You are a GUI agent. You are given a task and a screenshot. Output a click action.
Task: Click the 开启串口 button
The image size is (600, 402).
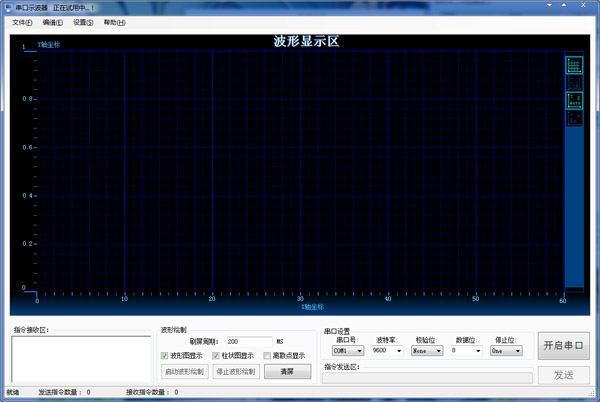click(563, 346)
